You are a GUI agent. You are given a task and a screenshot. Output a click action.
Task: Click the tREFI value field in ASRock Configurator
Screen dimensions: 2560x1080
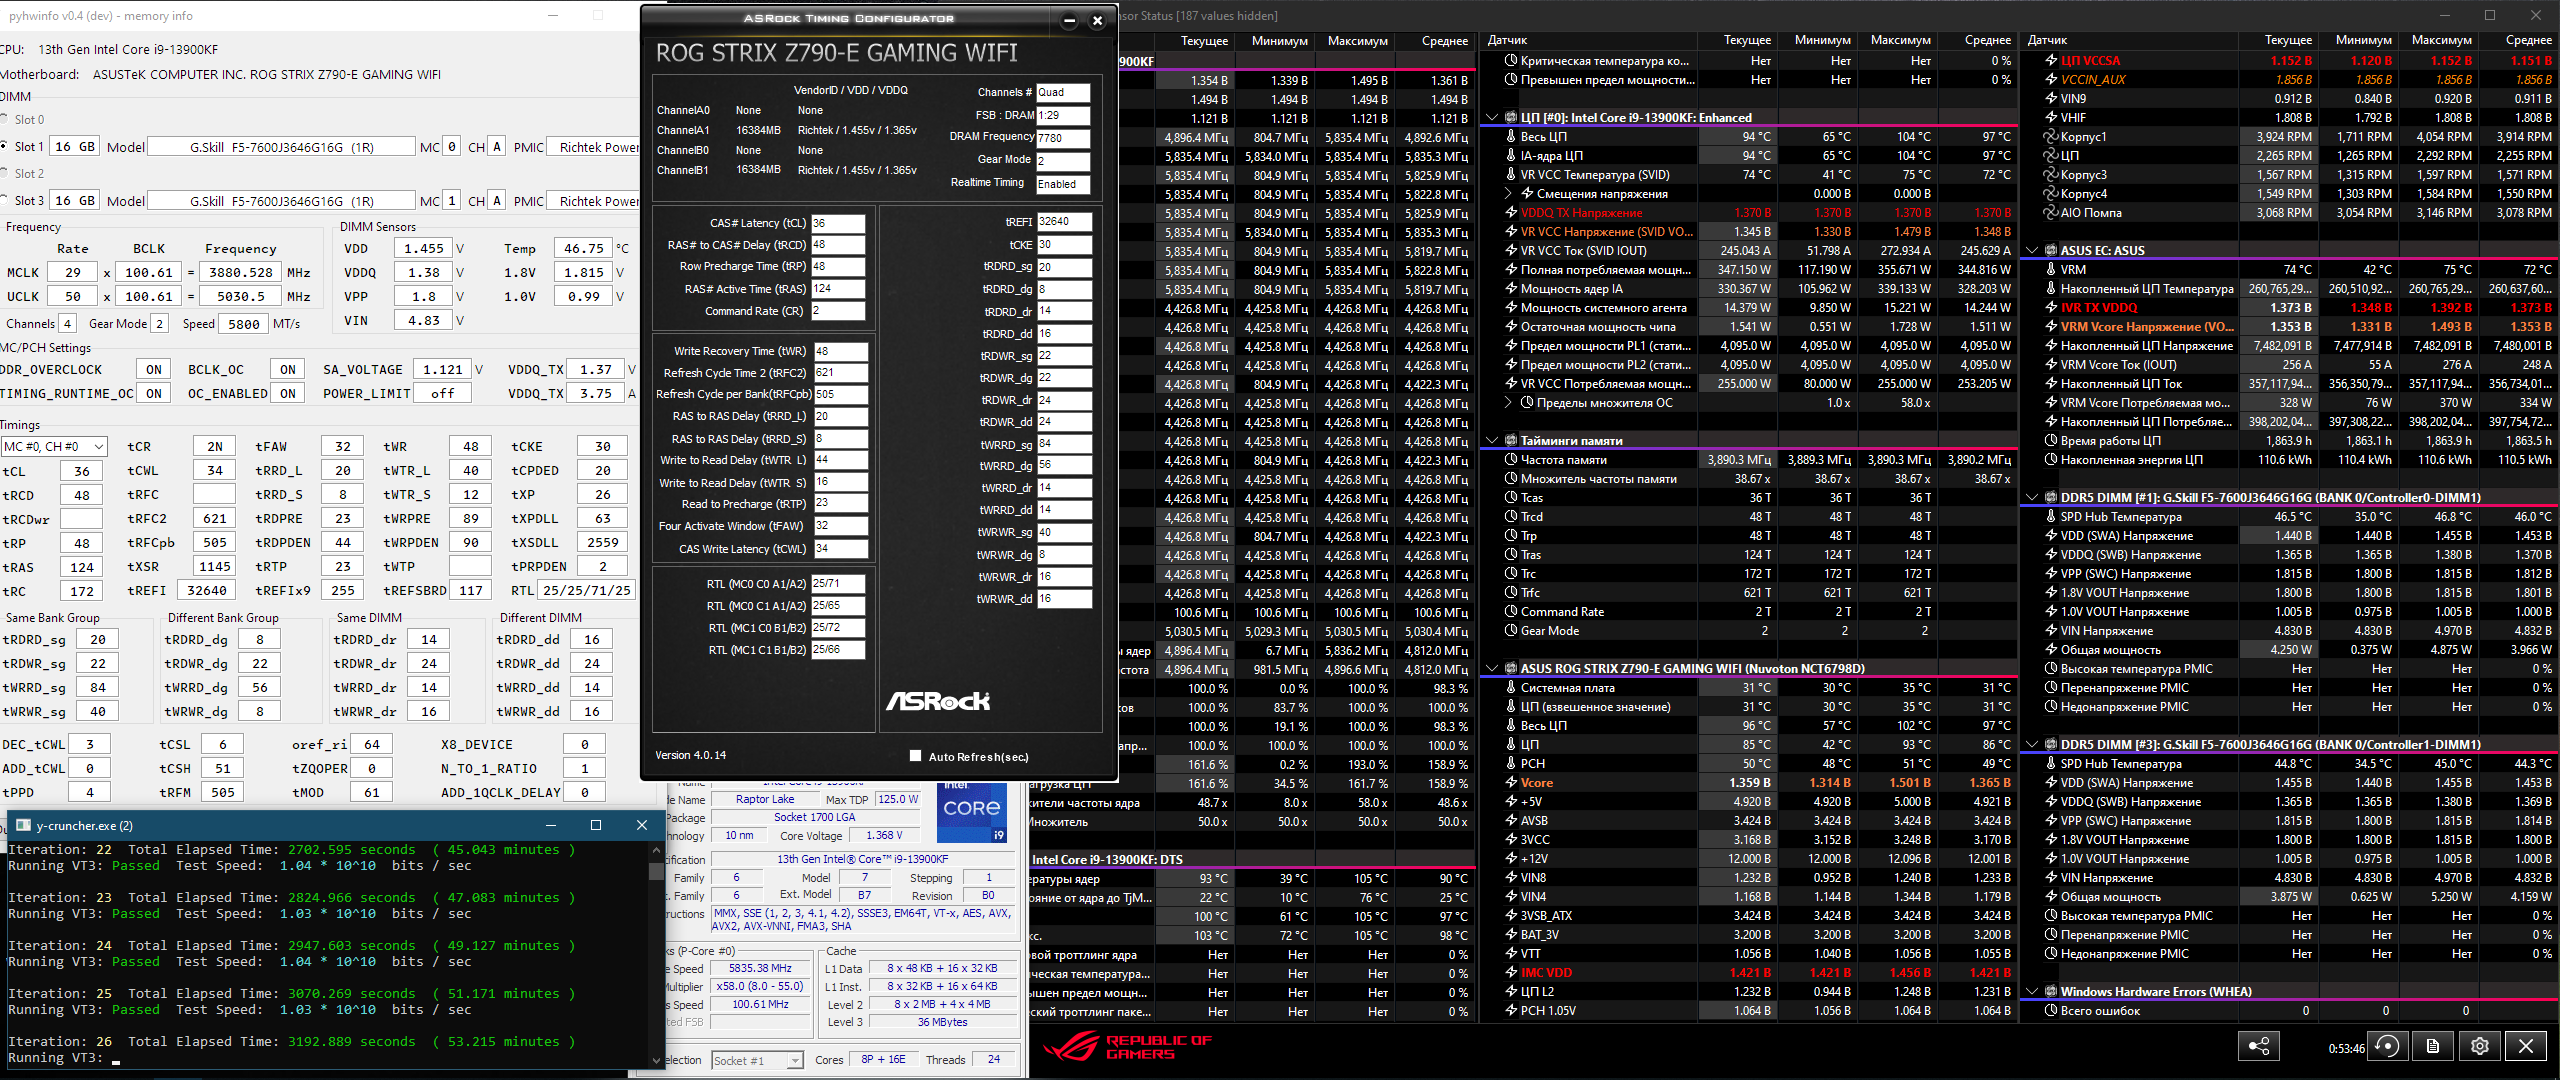pos(1063,222)
